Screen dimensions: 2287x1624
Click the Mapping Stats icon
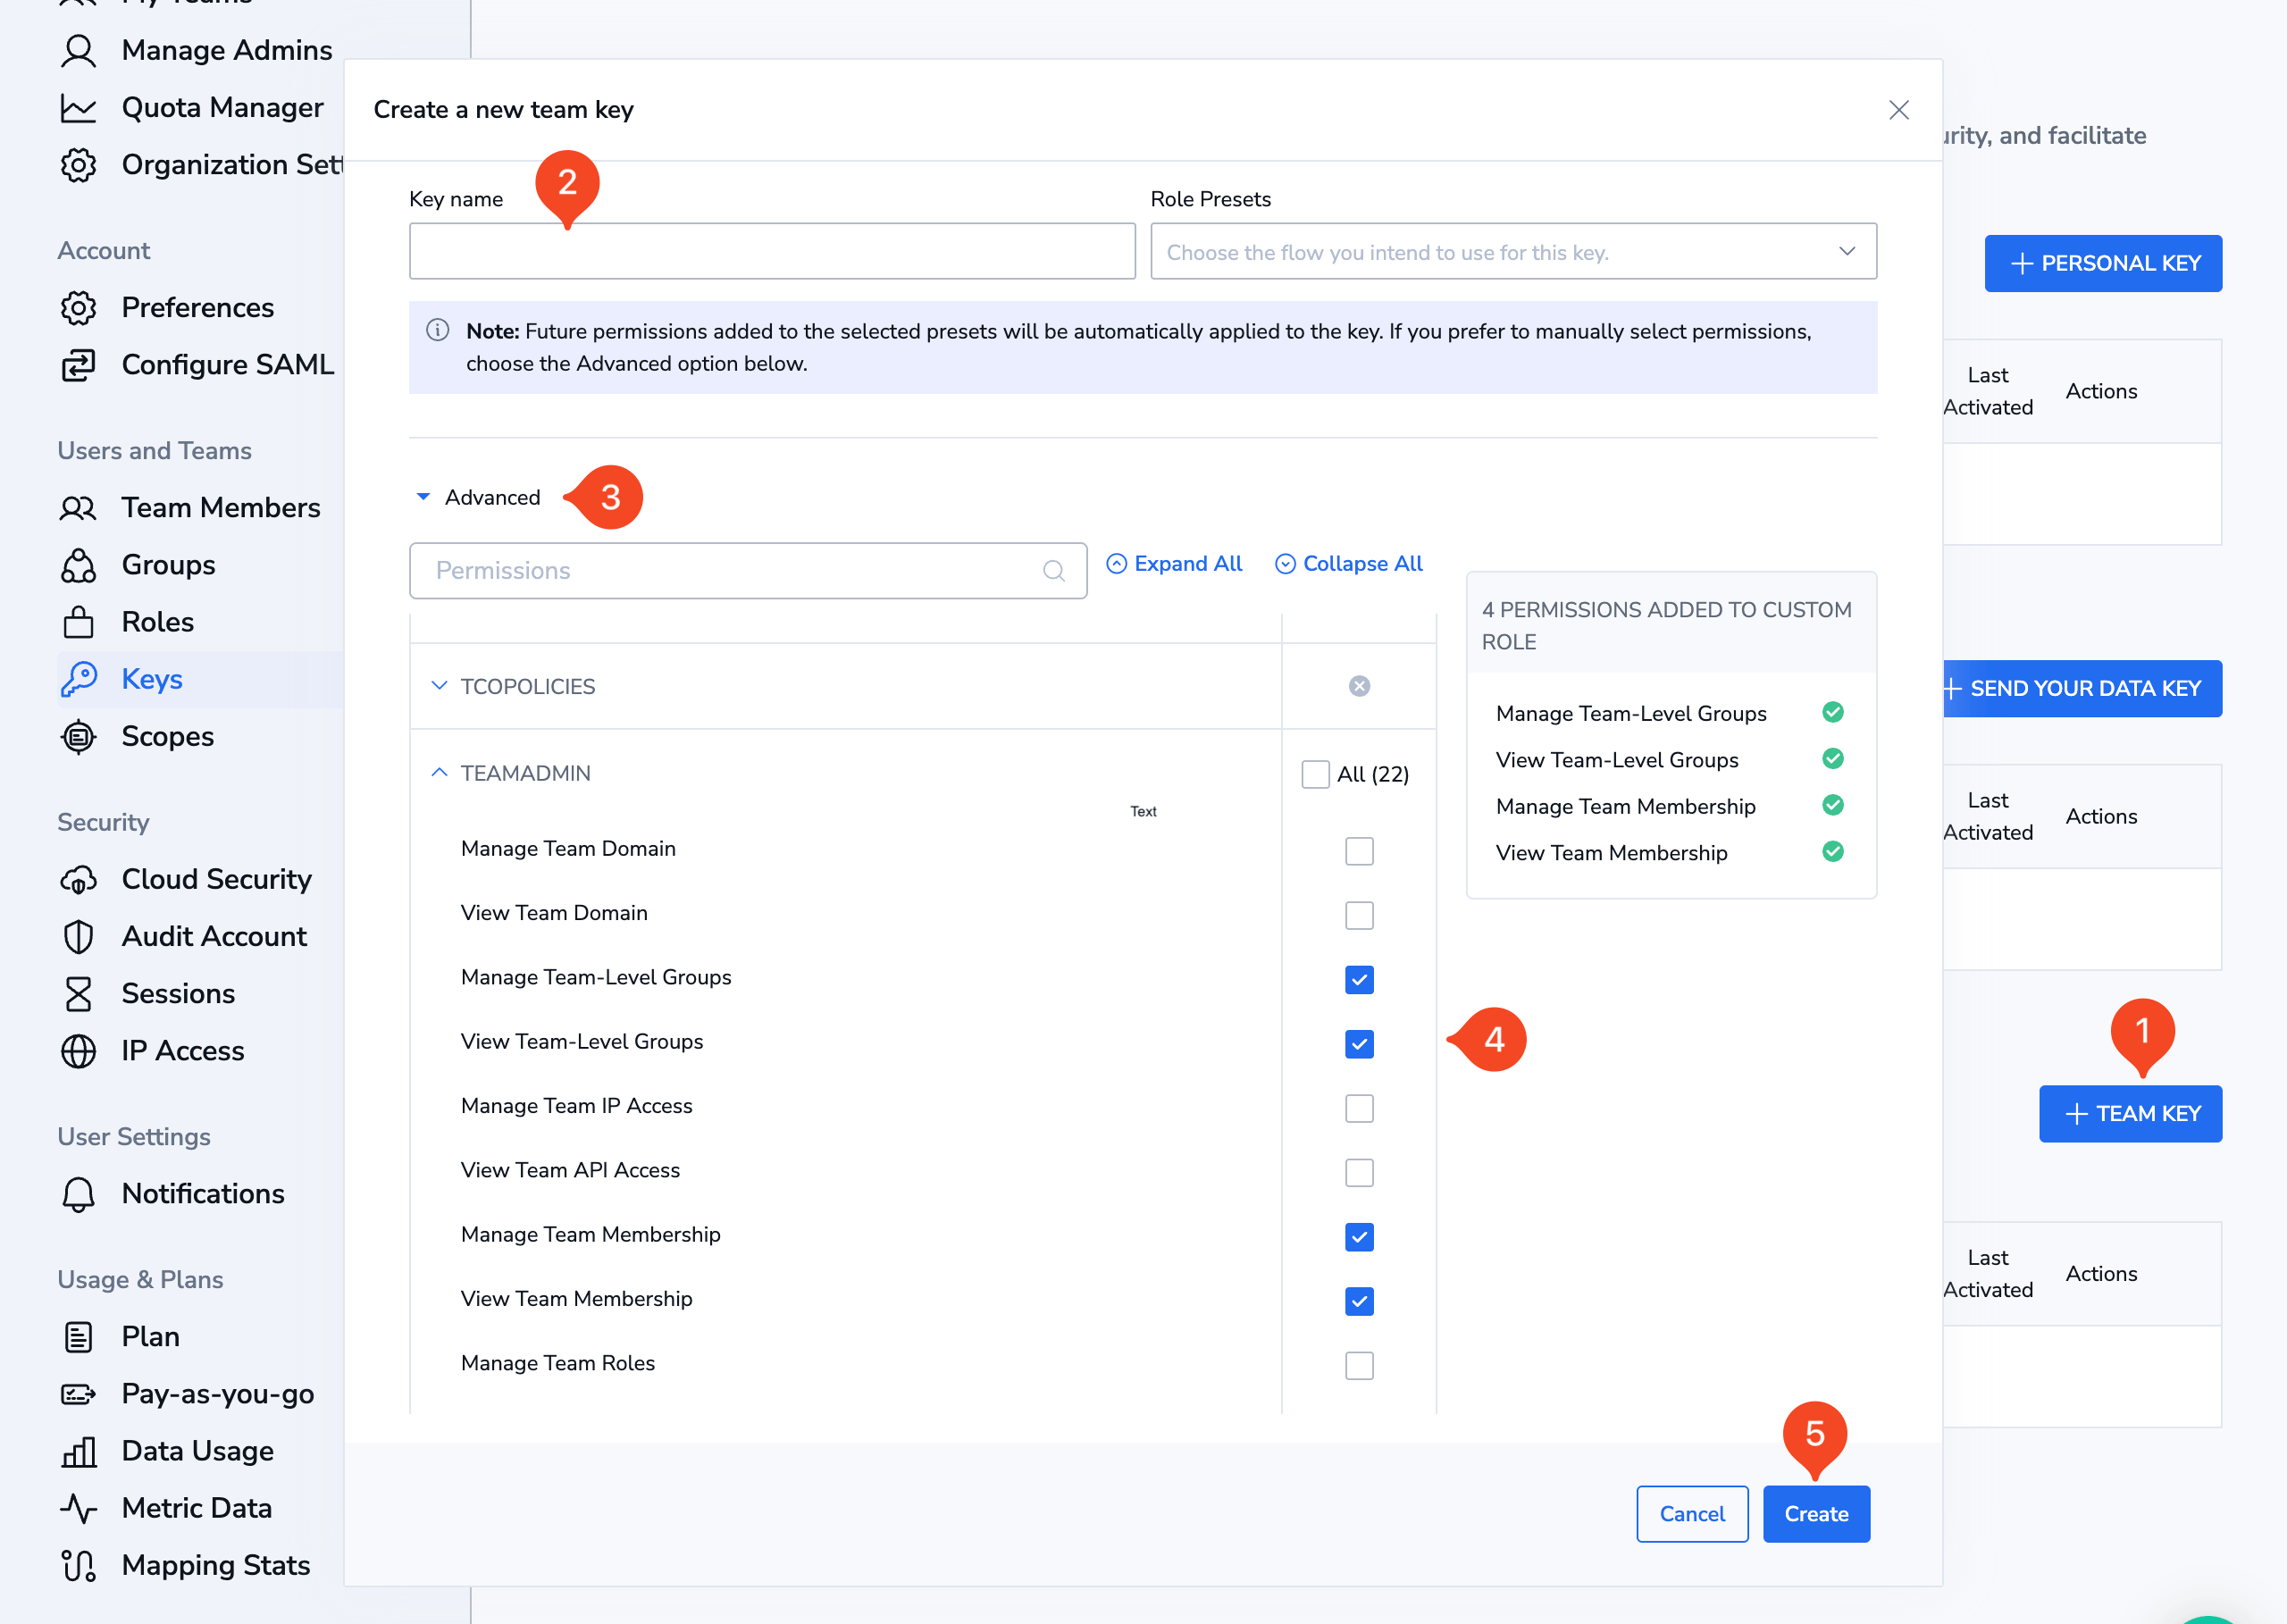tap(78, 1564)
